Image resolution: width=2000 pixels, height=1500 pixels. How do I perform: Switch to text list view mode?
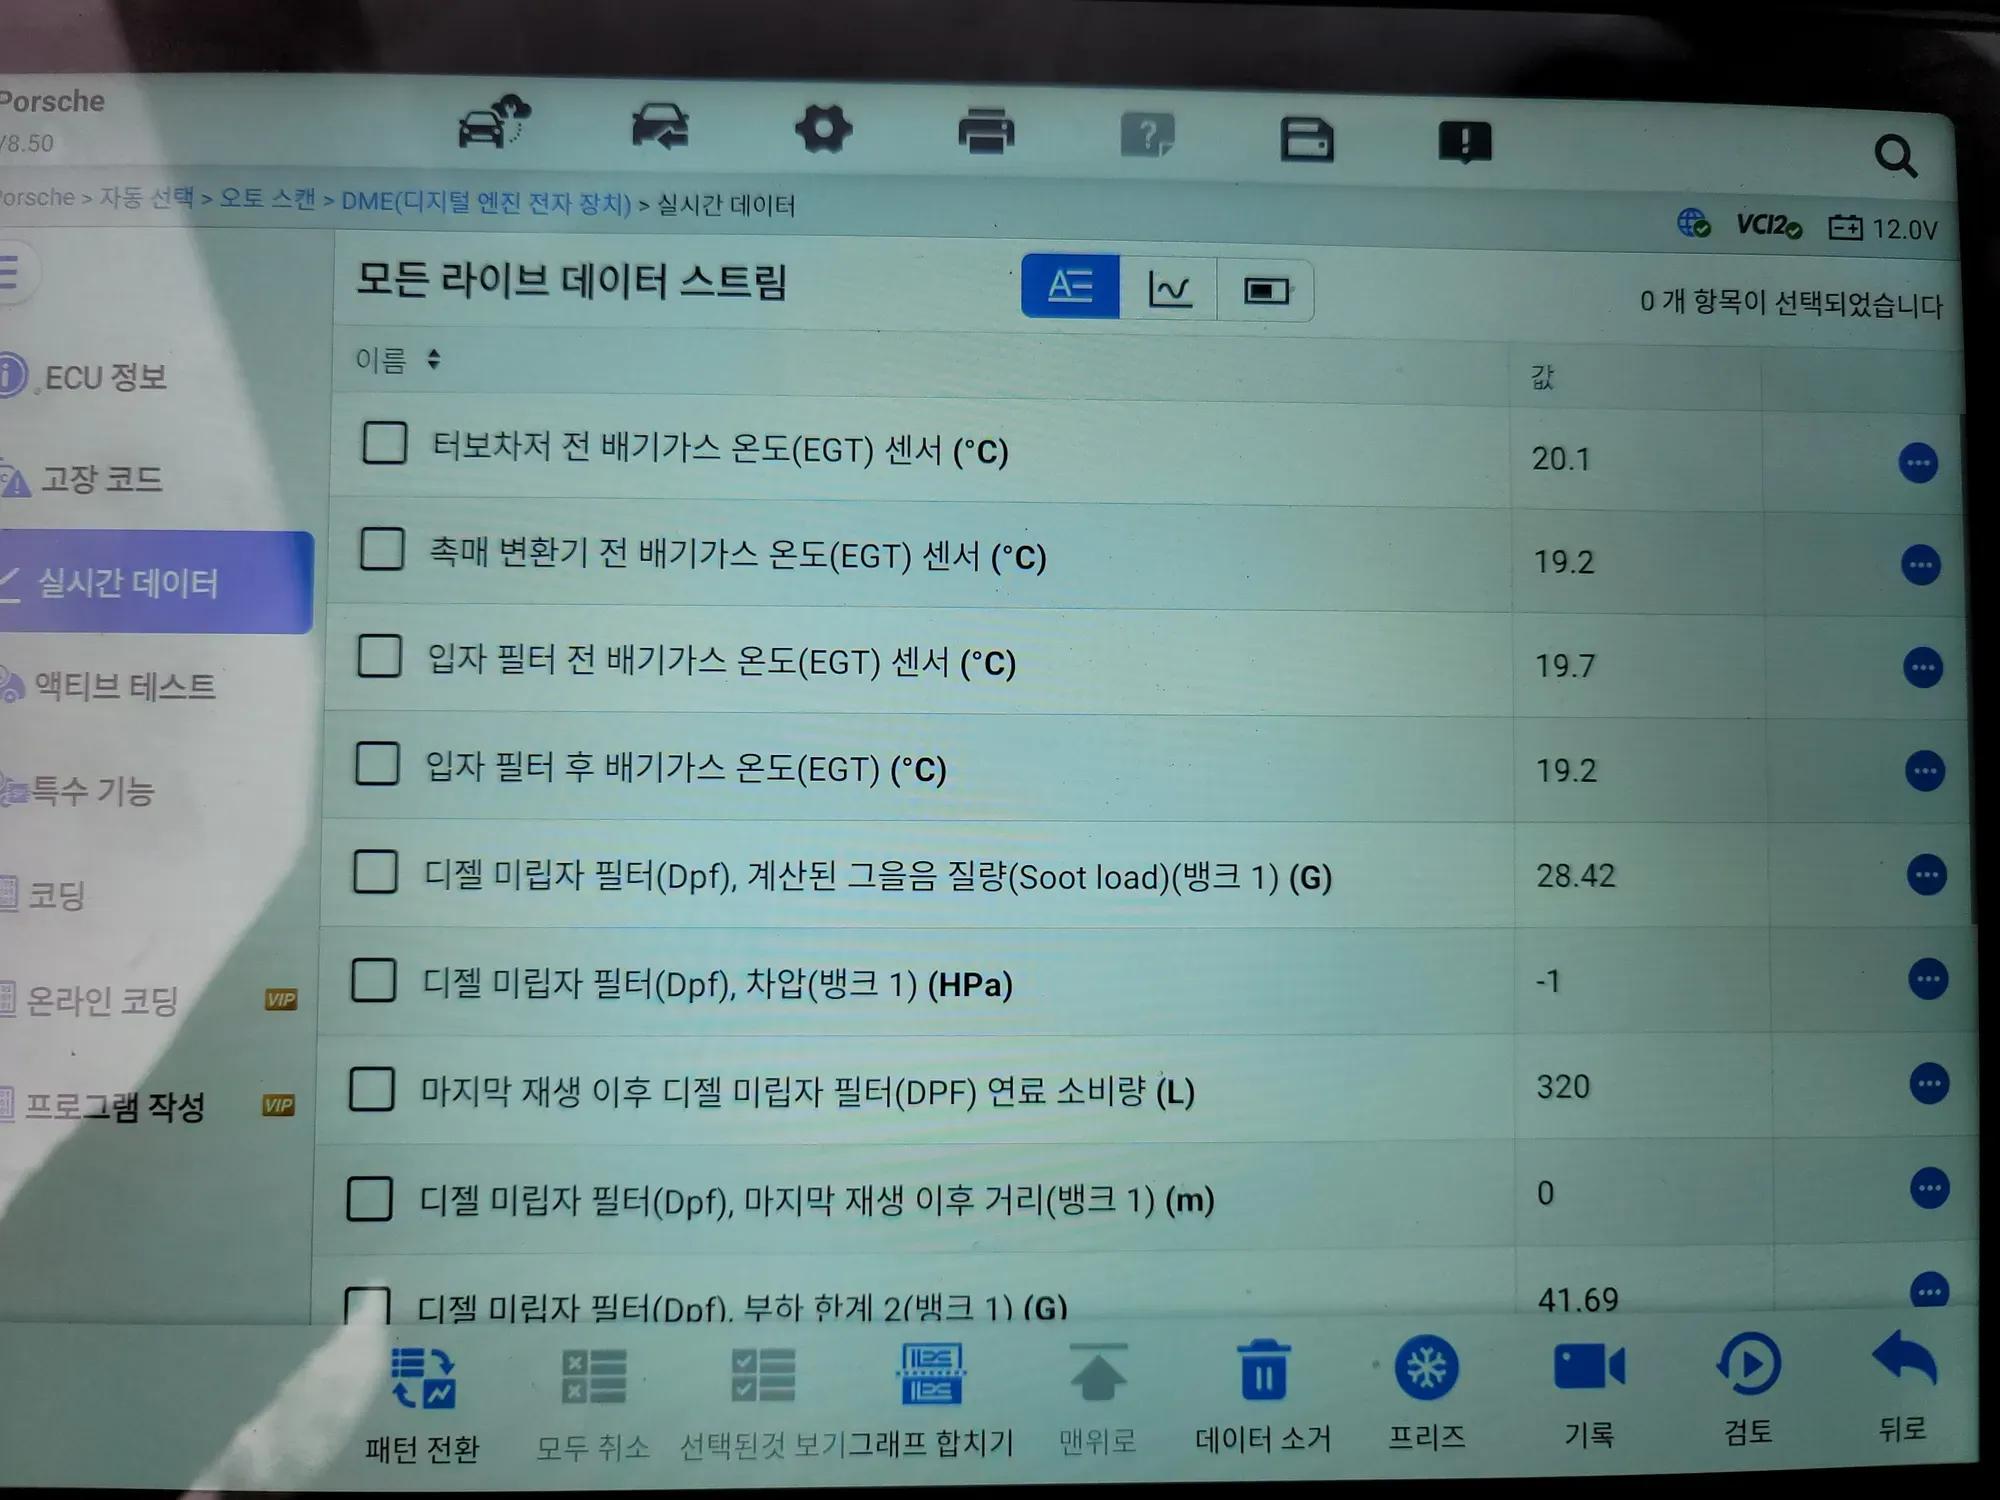pos(1070,286)
